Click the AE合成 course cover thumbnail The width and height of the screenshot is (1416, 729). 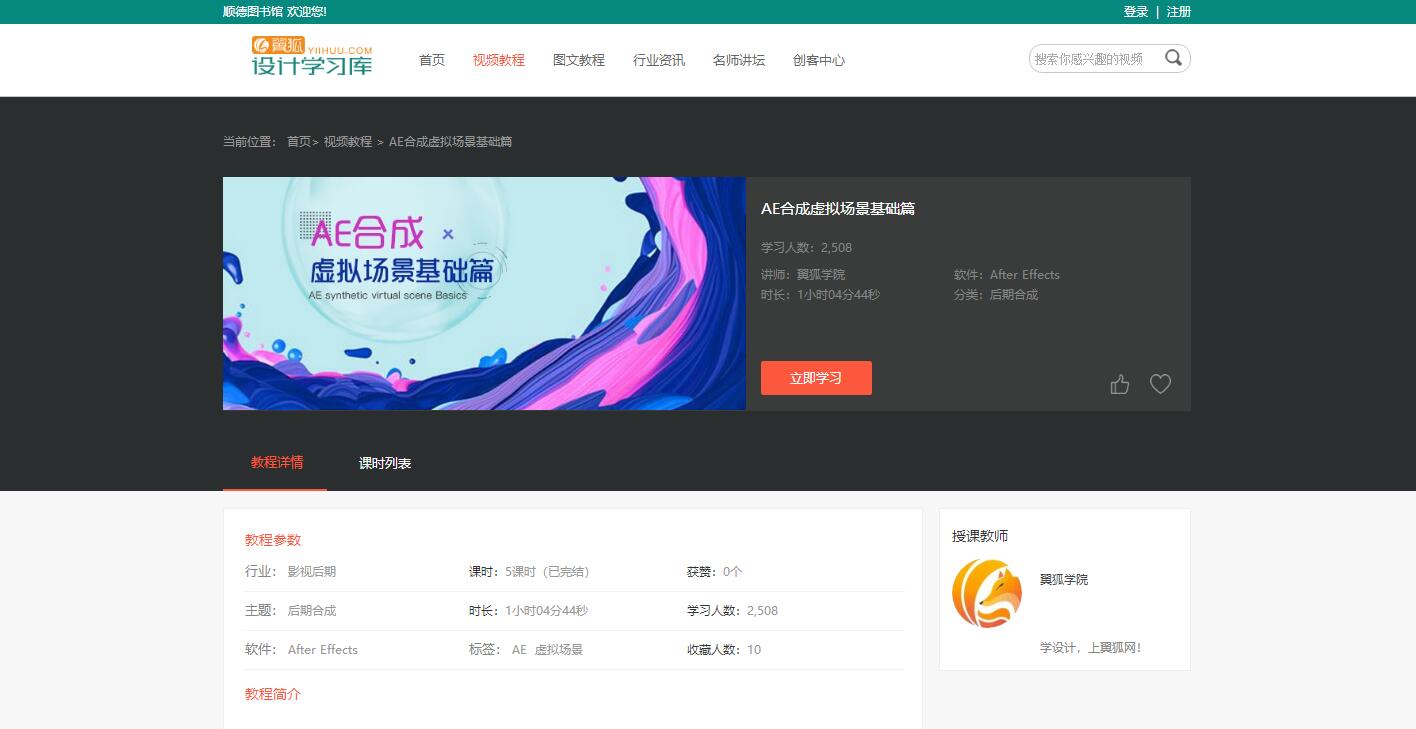[x=484, y=293]
